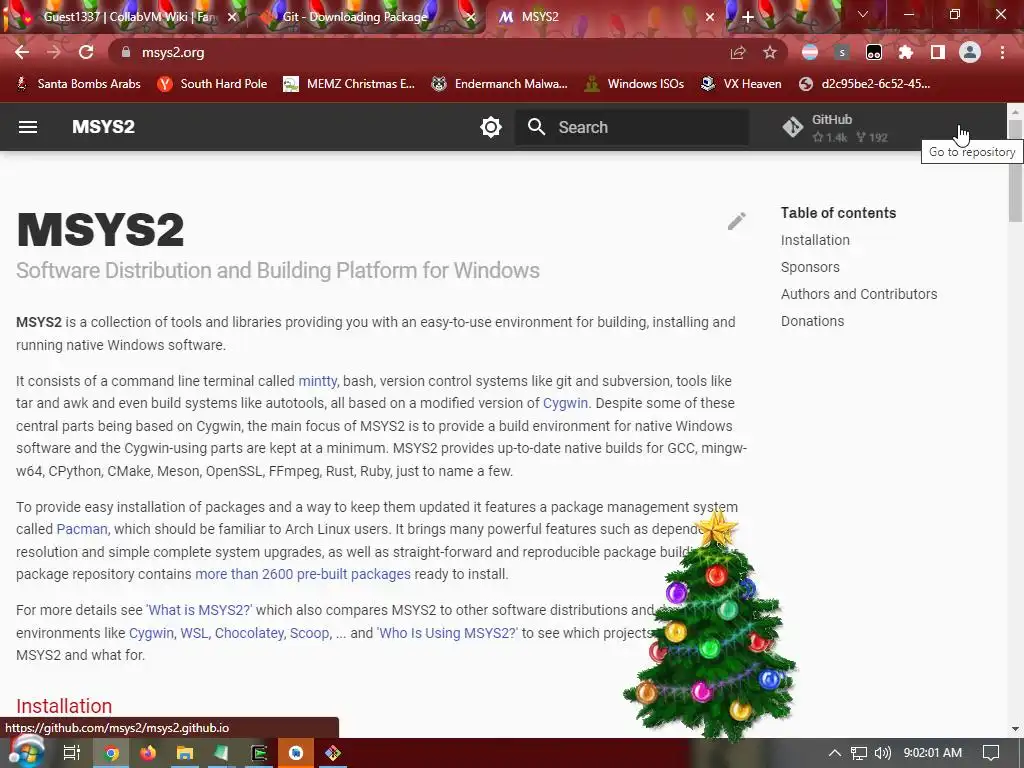Viewport: 1024px width, 768px height.
Task: Open Authors and Contributors section link
Action: [x=859, y=294]
